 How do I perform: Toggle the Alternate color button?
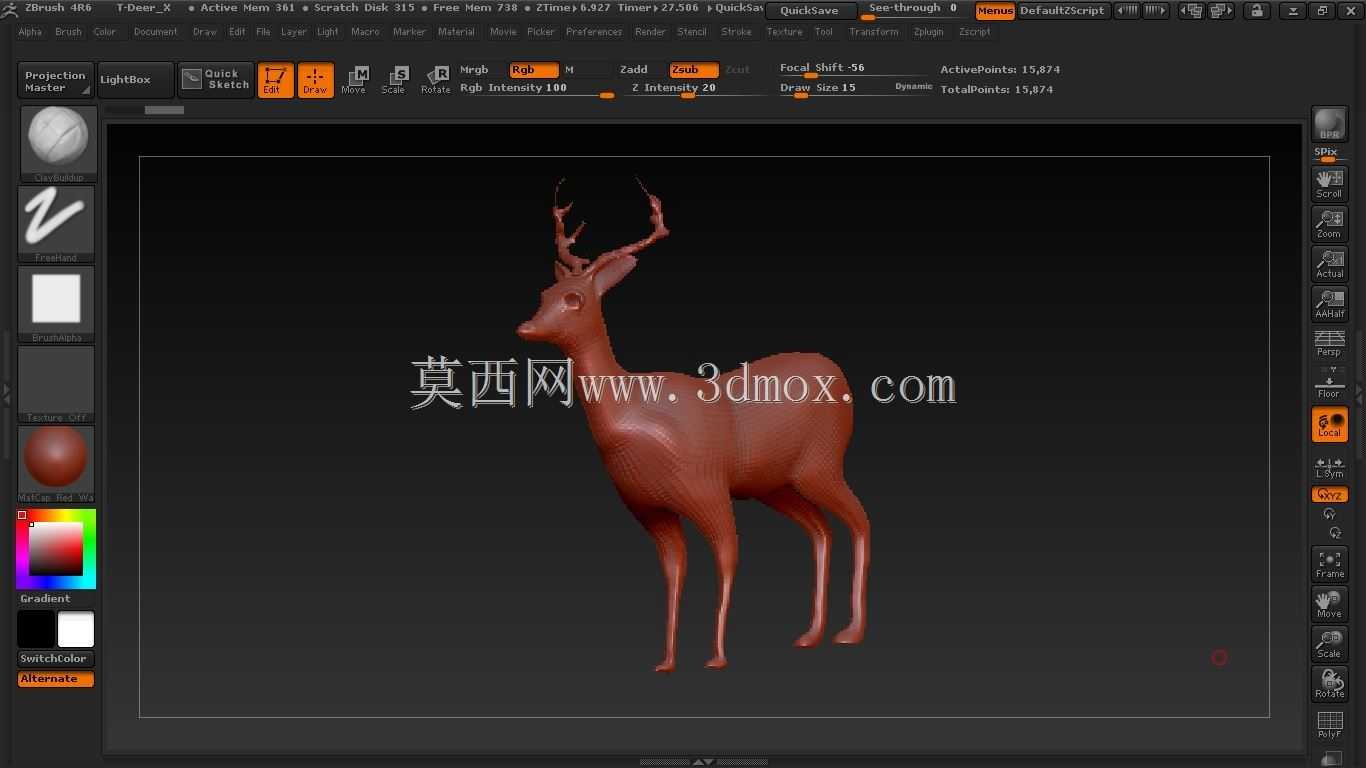[56, 678]
